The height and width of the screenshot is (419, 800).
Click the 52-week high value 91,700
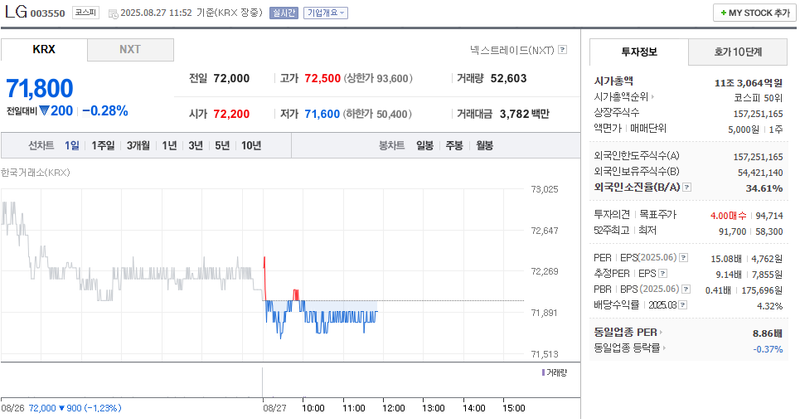(732, 232)
